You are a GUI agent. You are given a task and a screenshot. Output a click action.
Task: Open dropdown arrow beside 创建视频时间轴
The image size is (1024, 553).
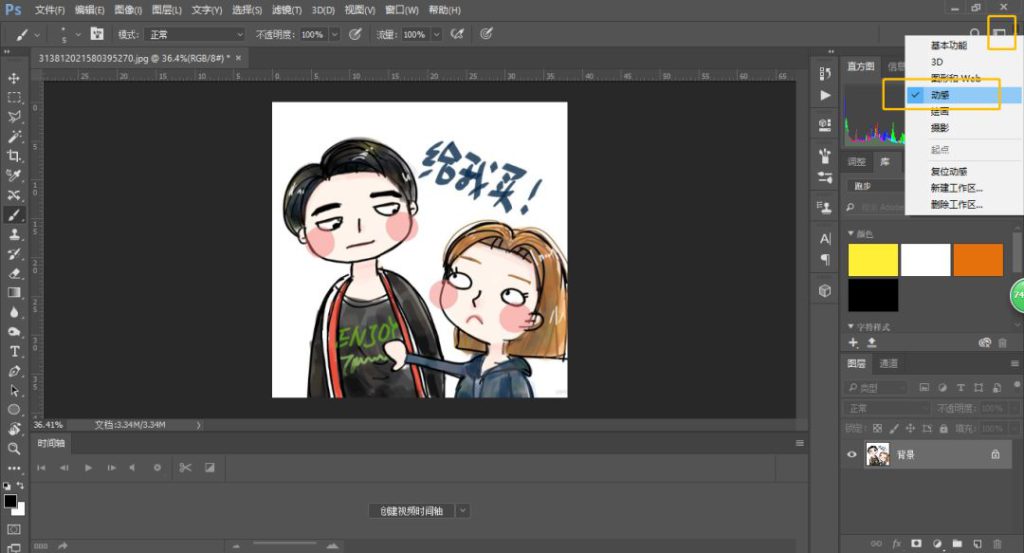[462, 511]
